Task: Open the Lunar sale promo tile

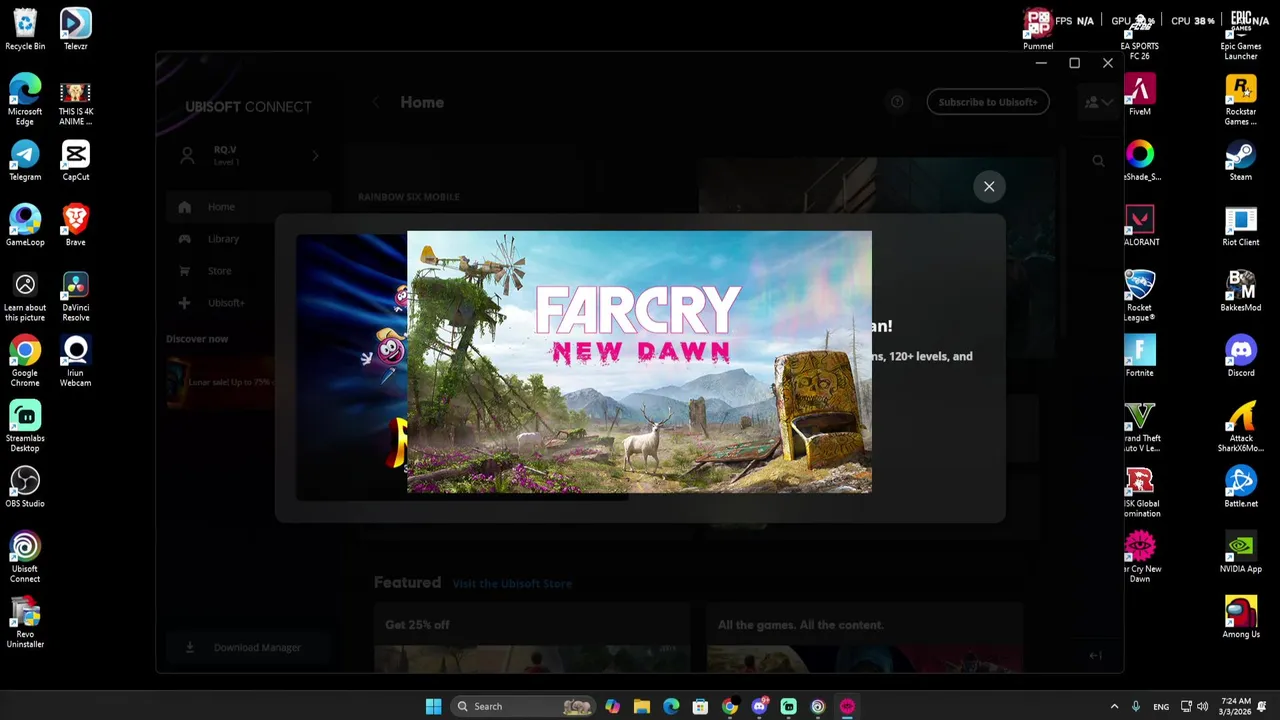Action: tap(220, 383)
